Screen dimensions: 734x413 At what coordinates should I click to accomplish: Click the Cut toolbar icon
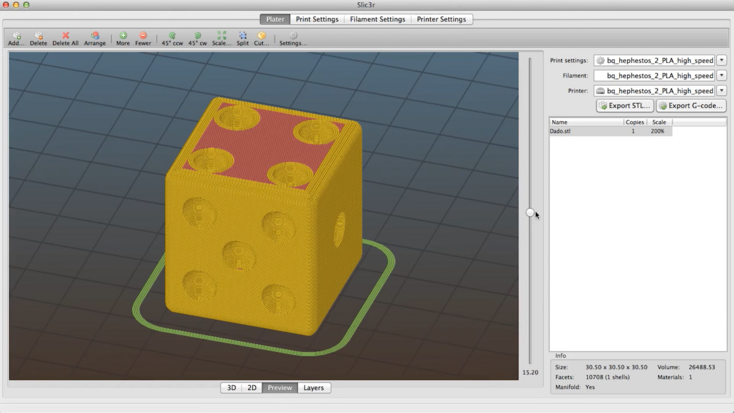pyautogui.click(x=261, y=38)
